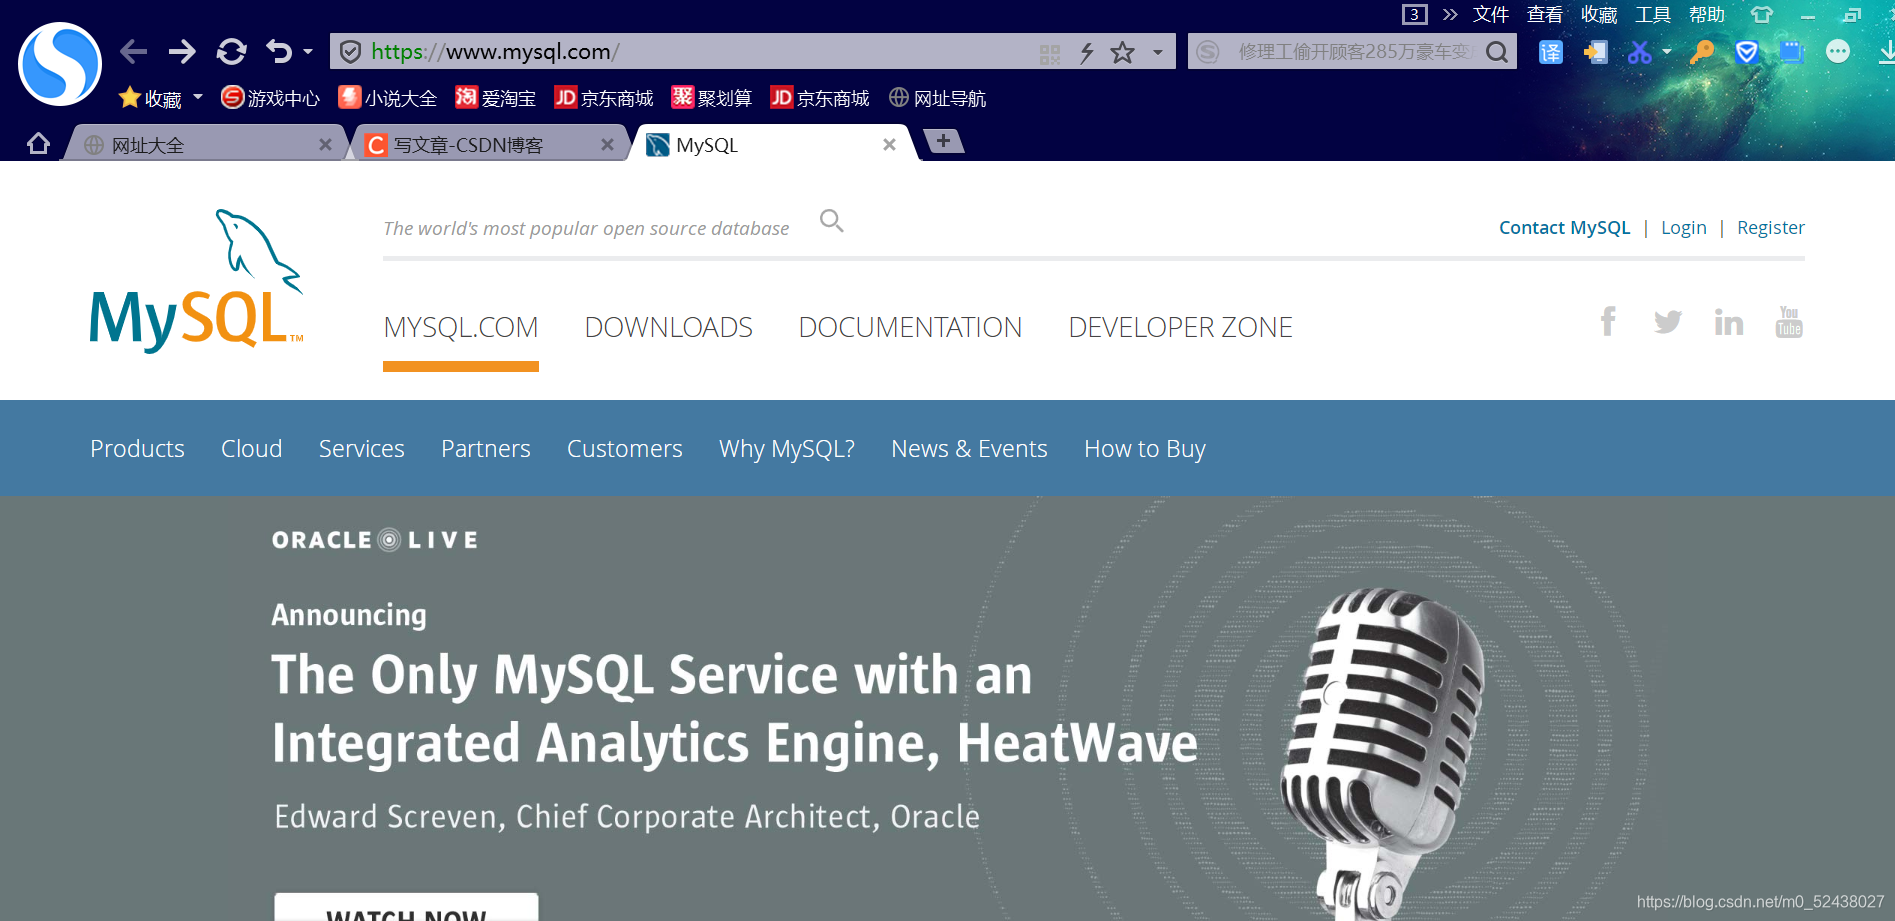1895x921 pixels.
Task: Click the lightning speed mode icon
Action: coord(1087,52)
